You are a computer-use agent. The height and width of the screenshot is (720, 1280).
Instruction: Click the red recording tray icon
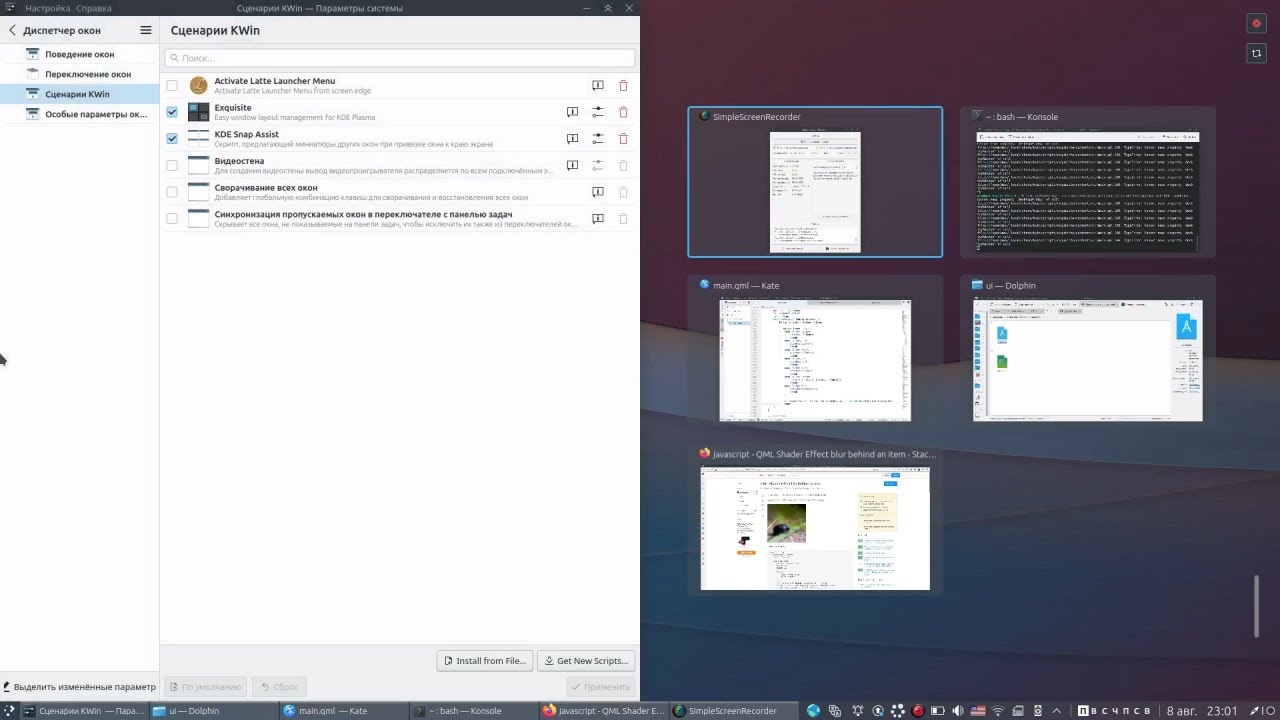[919, 711]
